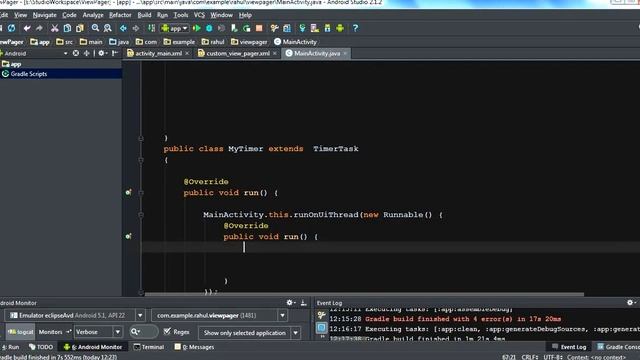Click the logcat search input field
This screenshot has height=360, width=640.
pos(144,332)
